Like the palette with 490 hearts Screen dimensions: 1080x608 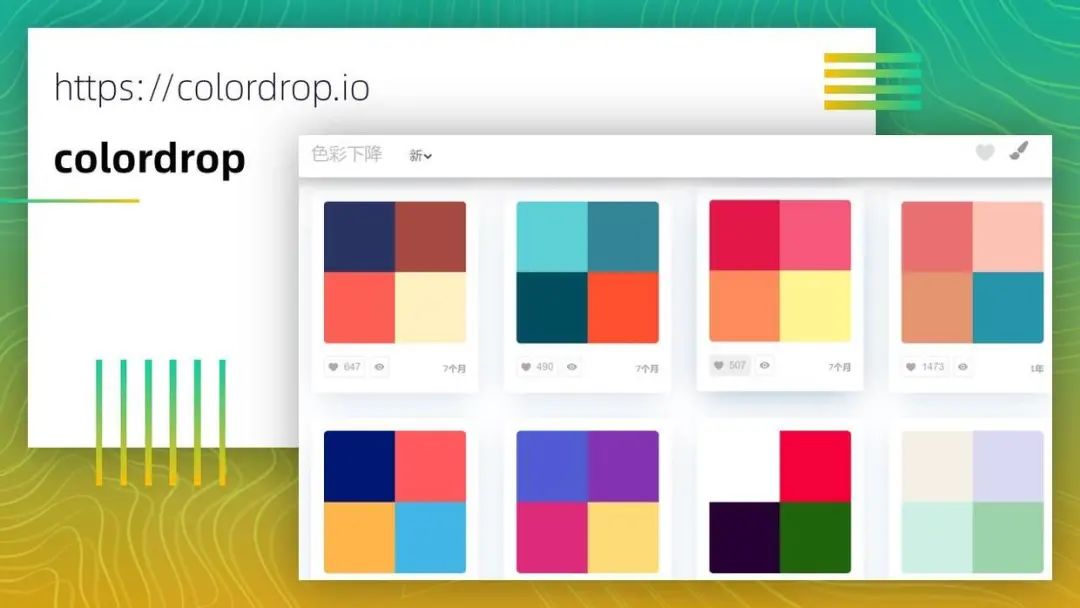coord(537,367)
